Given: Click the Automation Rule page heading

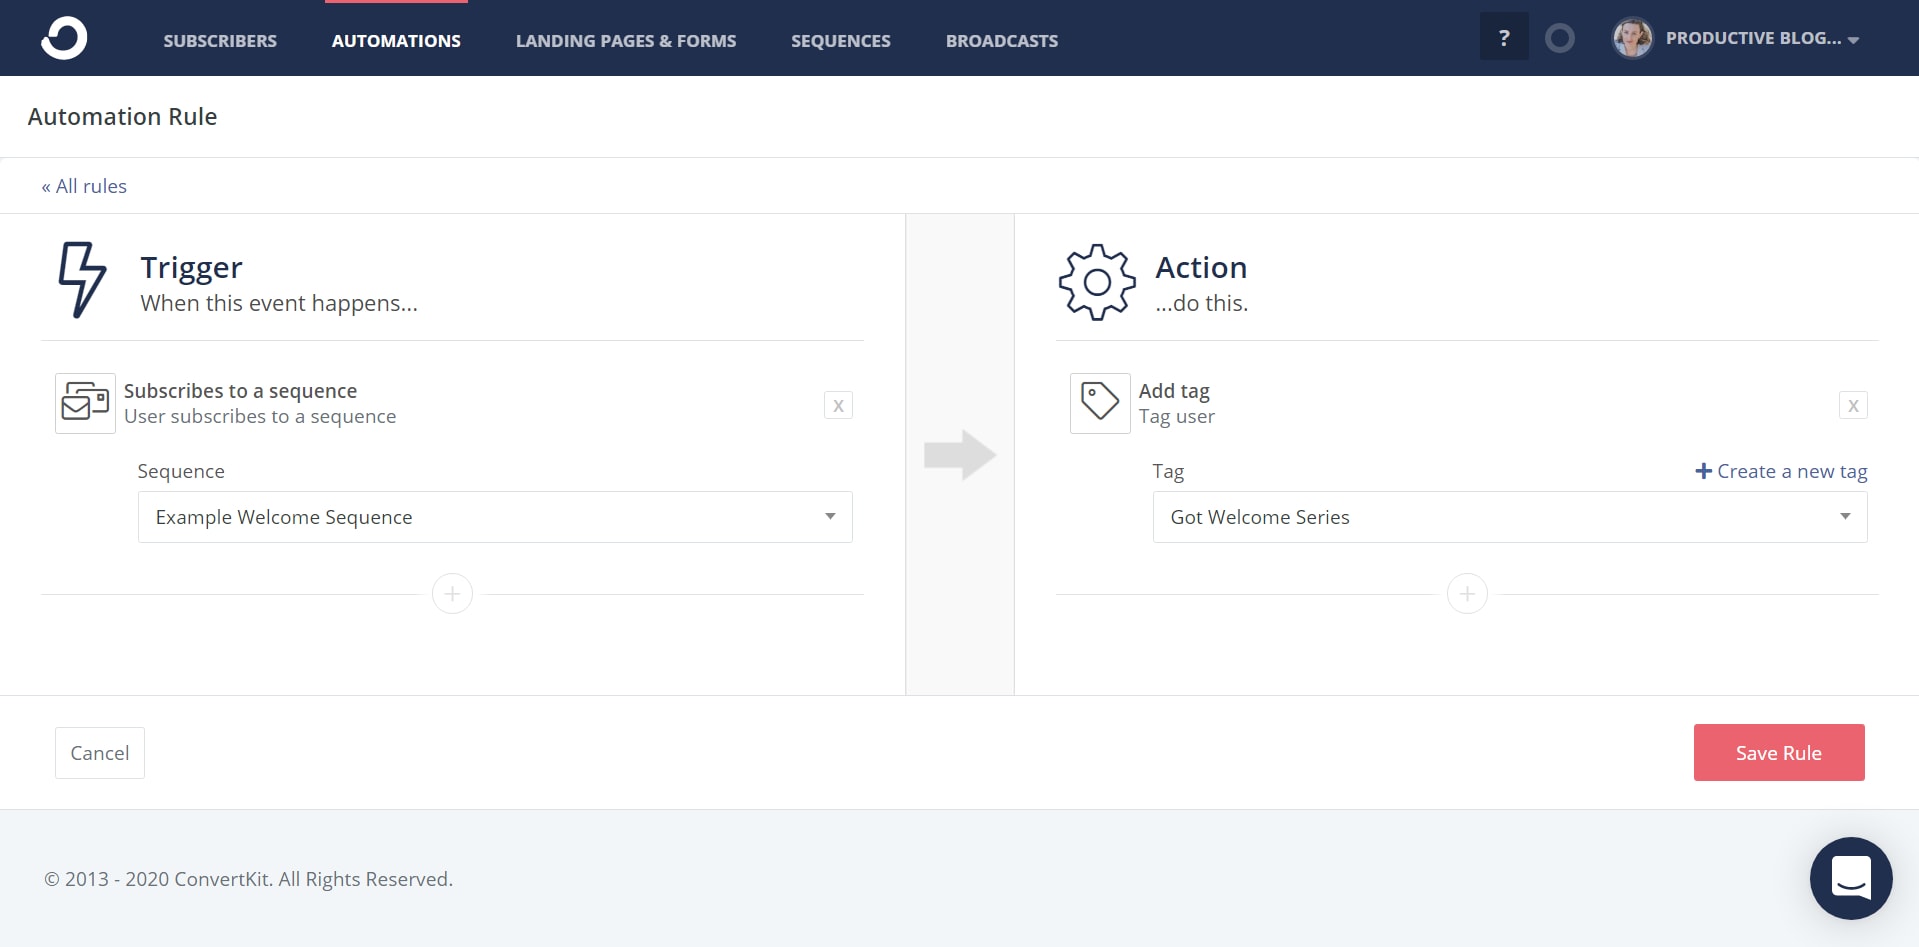Looking at the screenshot, I should (x=122, y=116).
